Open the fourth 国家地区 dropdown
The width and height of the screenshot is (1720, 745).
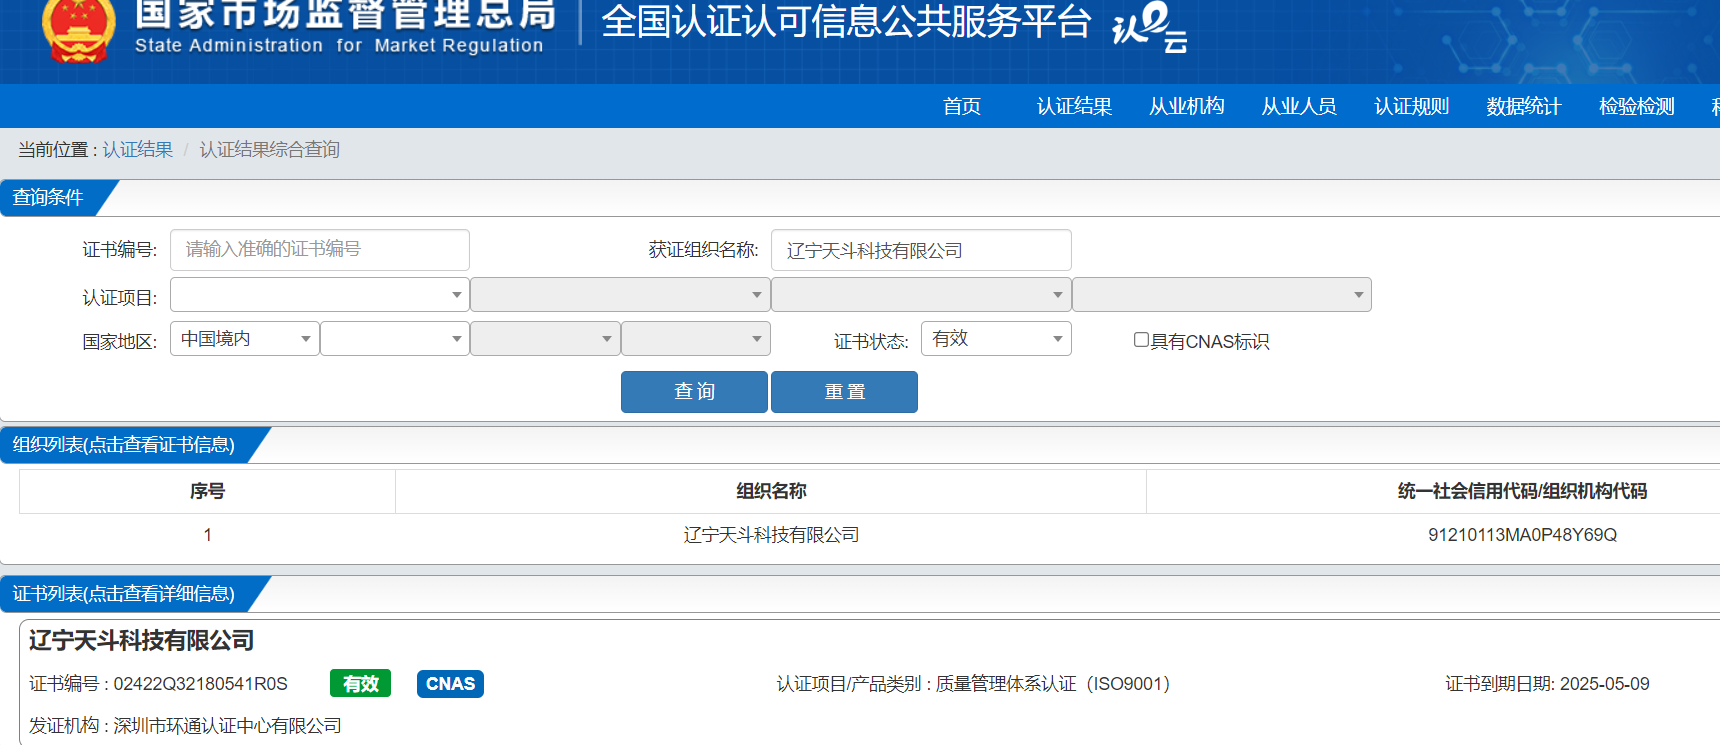[696, 339]
